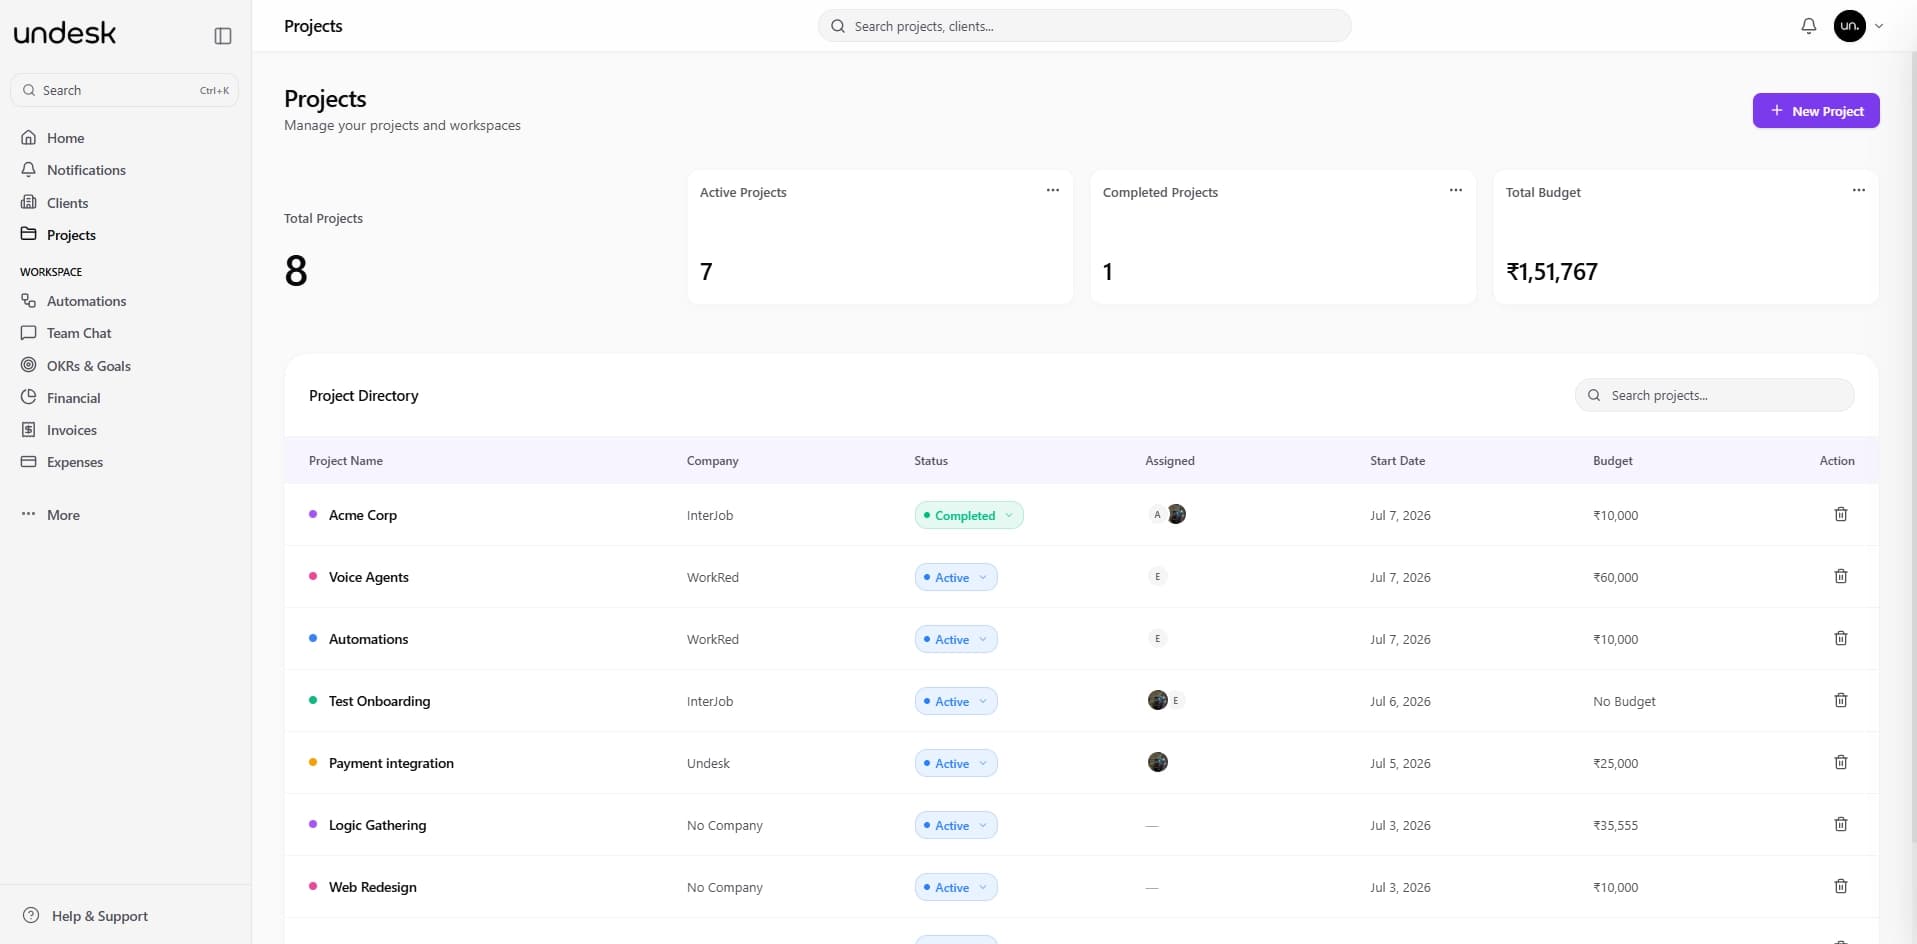
Task: Click assigned avatar photo for Acme Corp
Action: (1177, 514)
